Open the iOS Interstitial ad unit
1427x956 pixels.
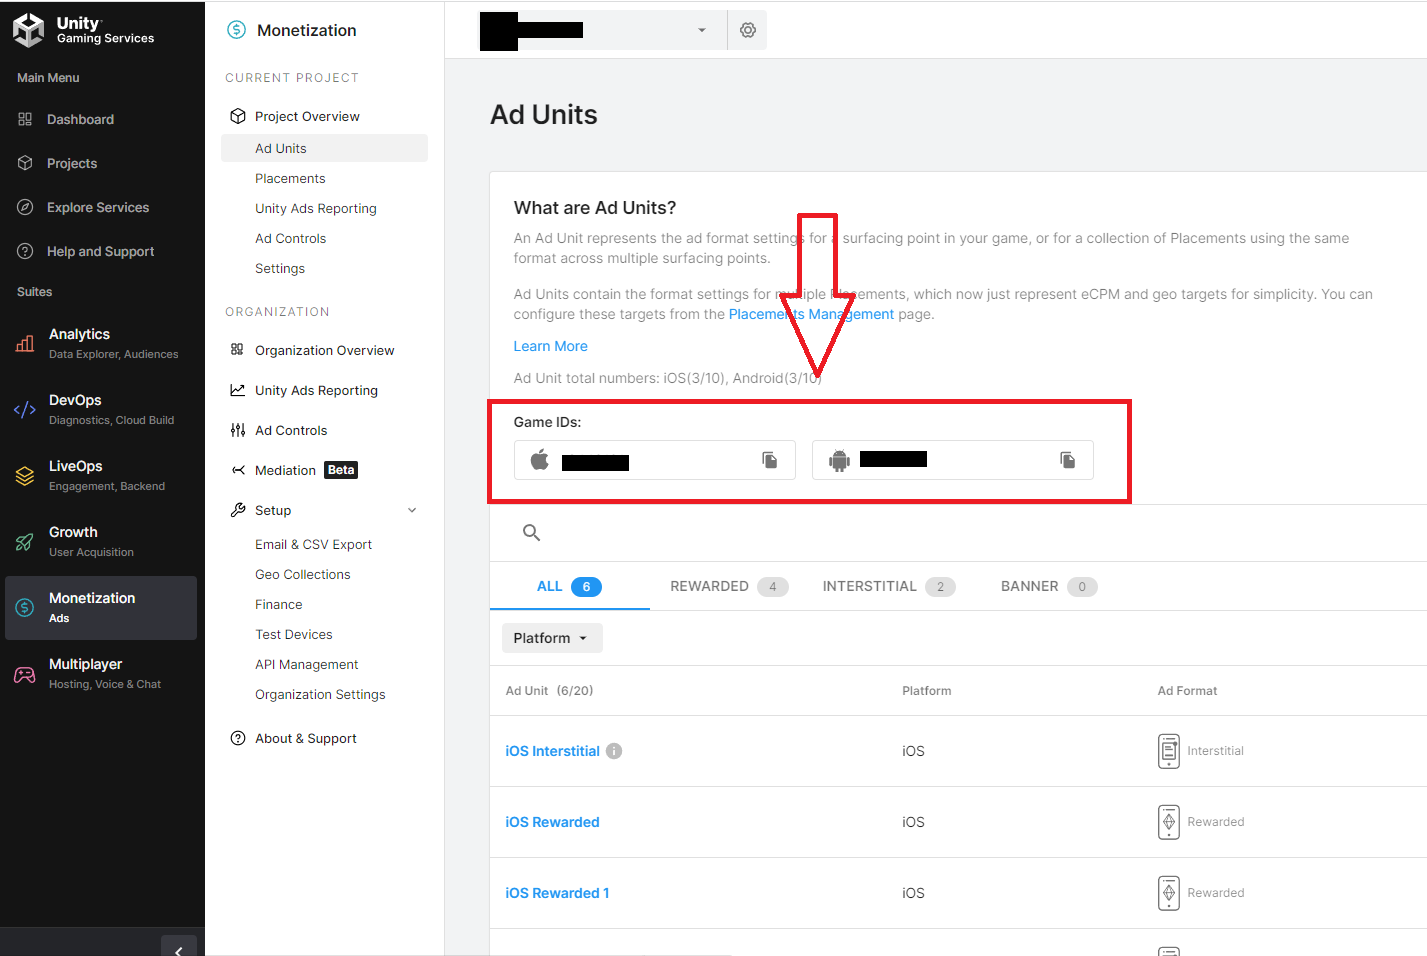(x=552, y=751)
